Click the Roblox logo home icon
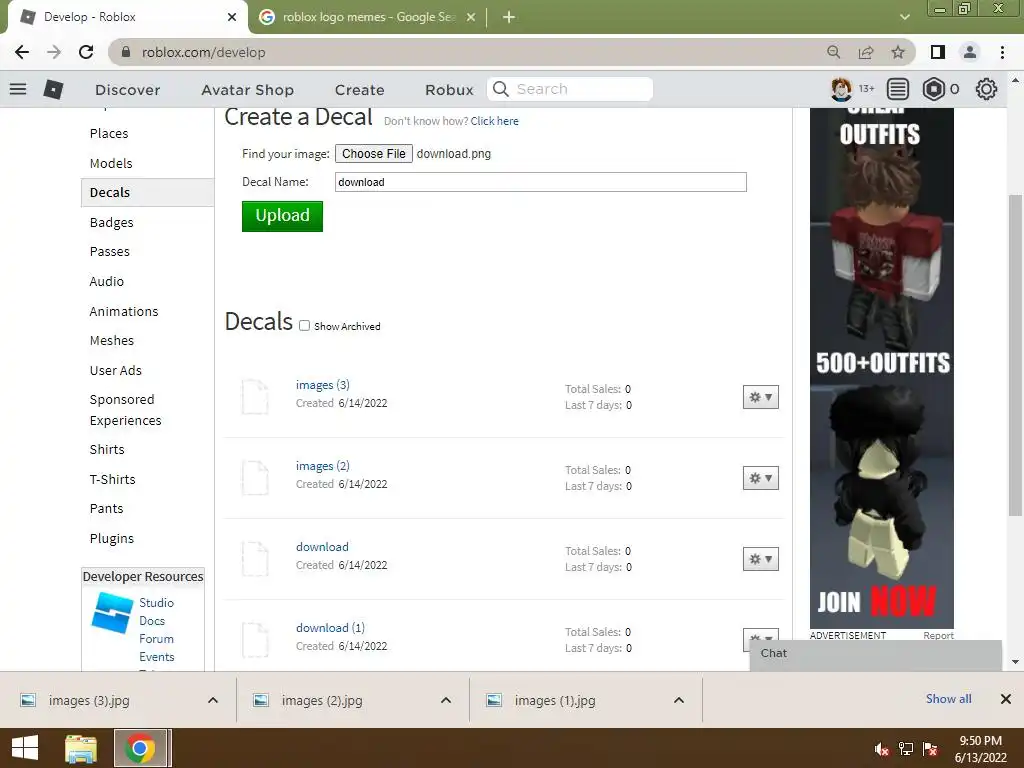The image size is (1024, 768). click(53, 89)
